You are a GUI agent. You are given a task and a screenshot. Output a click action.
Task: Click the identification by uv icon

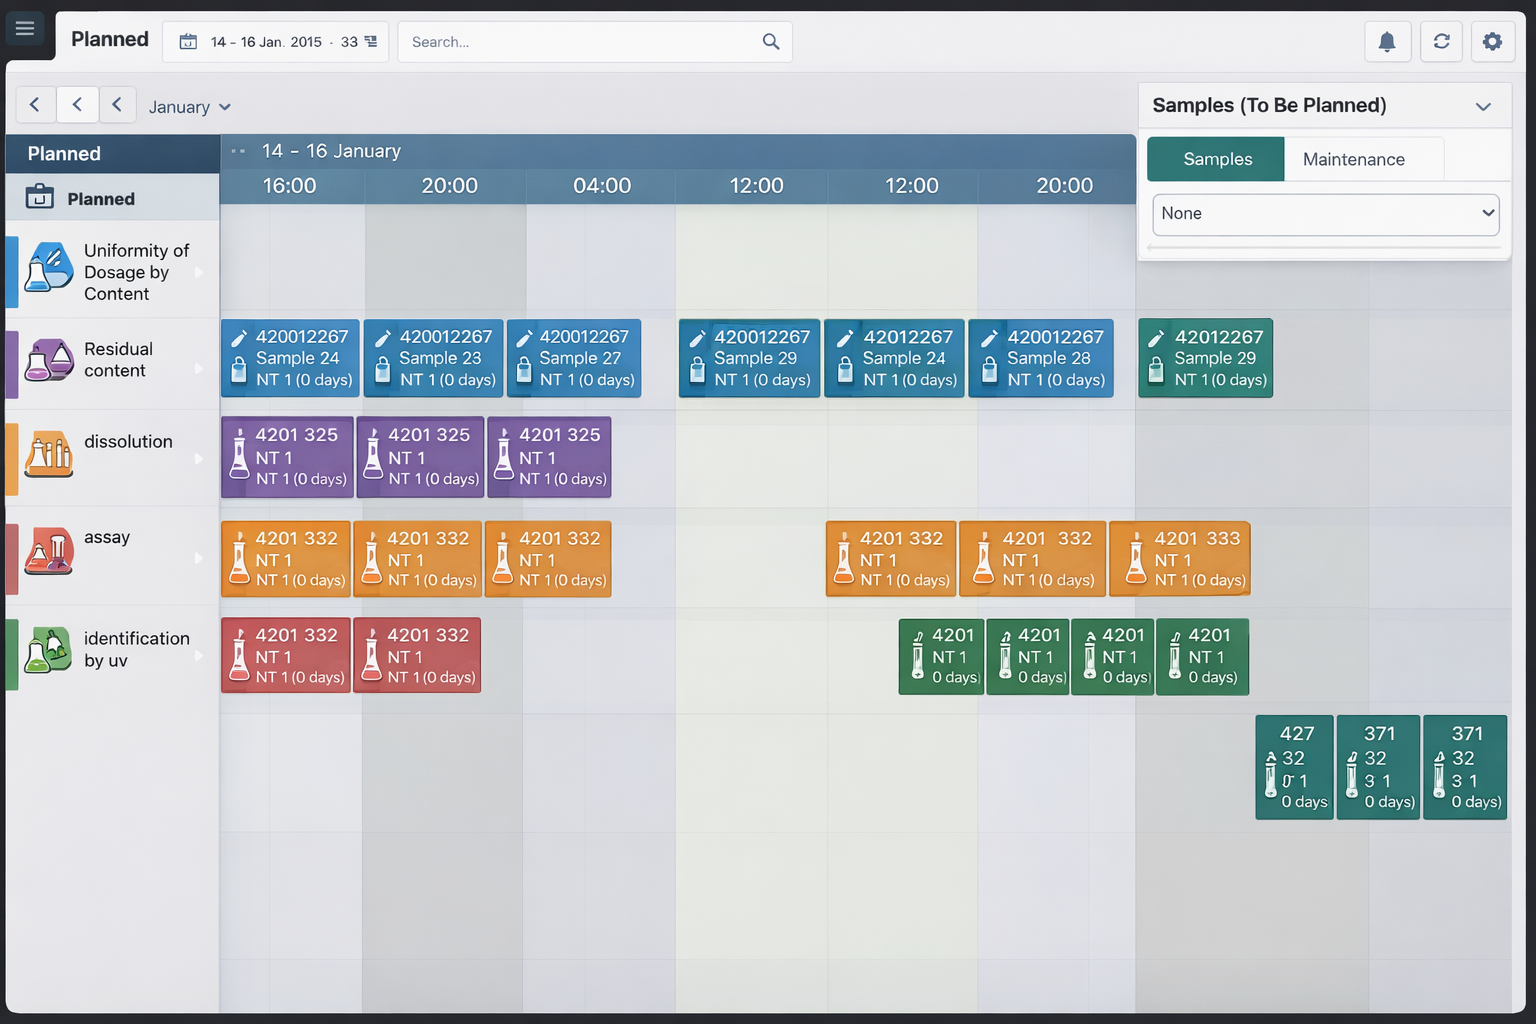click(x=48, y=651)
